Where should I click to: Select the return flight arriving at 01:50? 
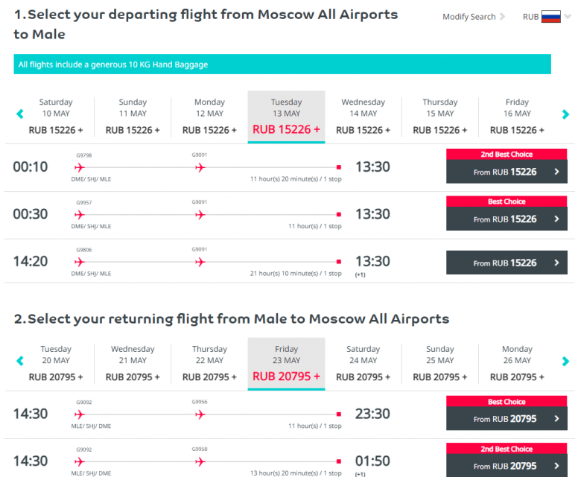click(507, 466)
